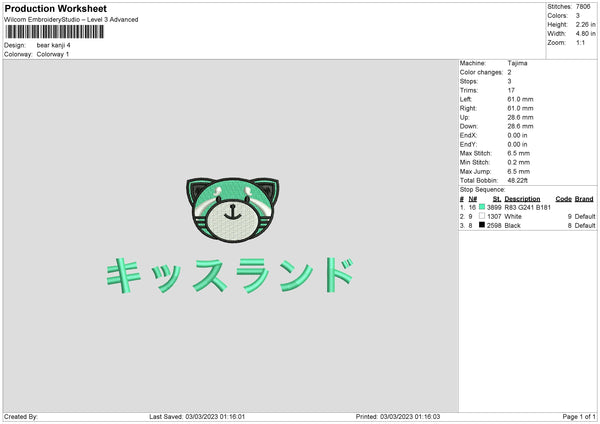This screenshot has height=424, width=600.
Task: Click the Color changes value 2
Action: tap(509, 72)
